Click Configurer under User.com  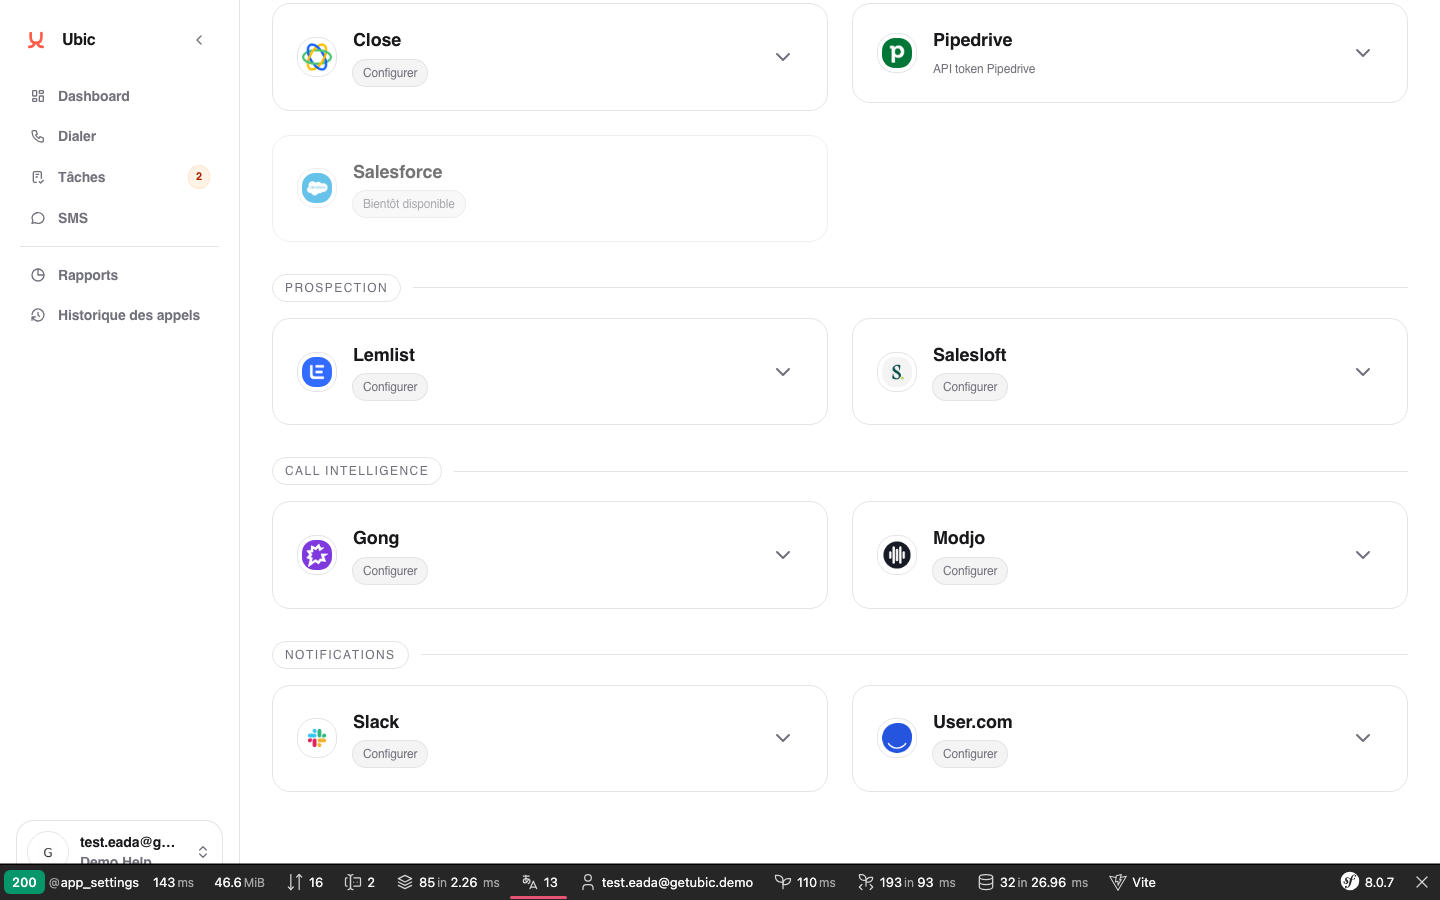click(x=970, y=754)
